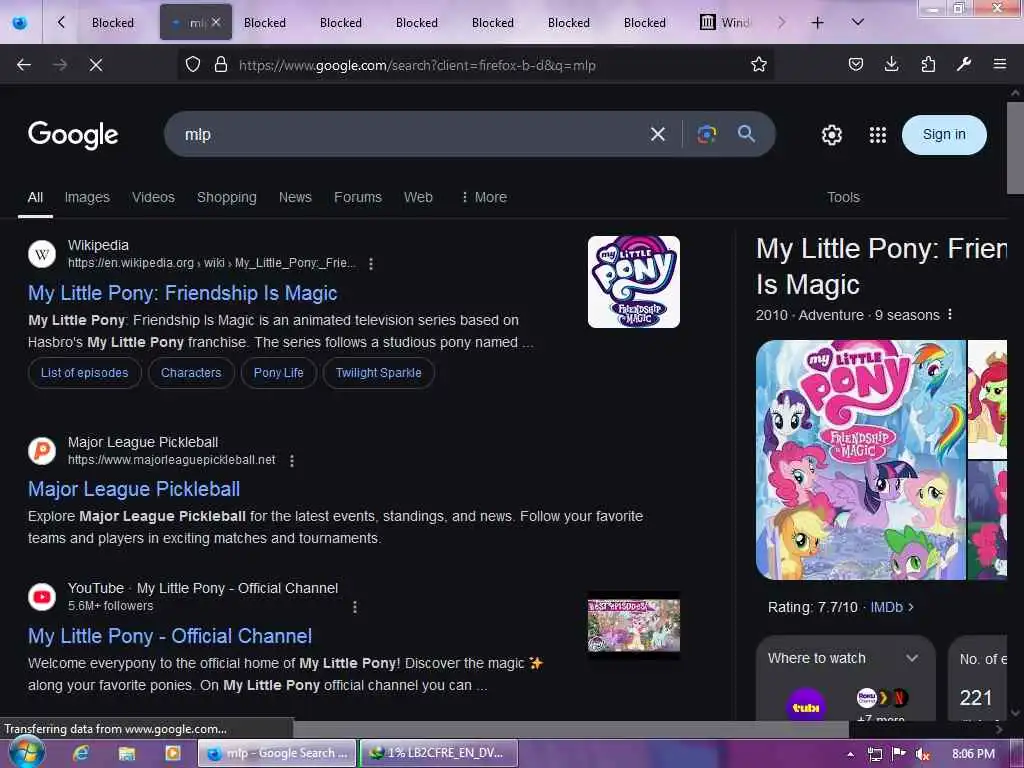The height and width of the screenshot is (768, 1024).
Task: Open Windows Explorer from the taskbar
Action: click(127, 754)
